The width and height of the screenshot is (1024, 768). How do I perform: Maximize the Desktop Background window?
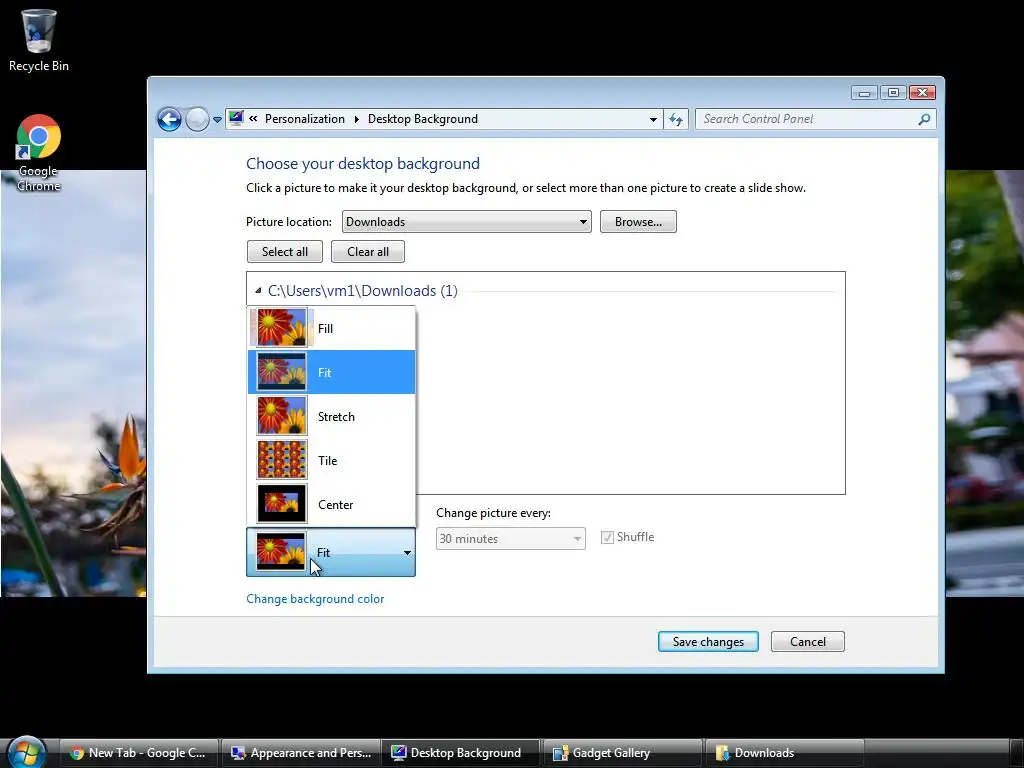tap(893, 93)
